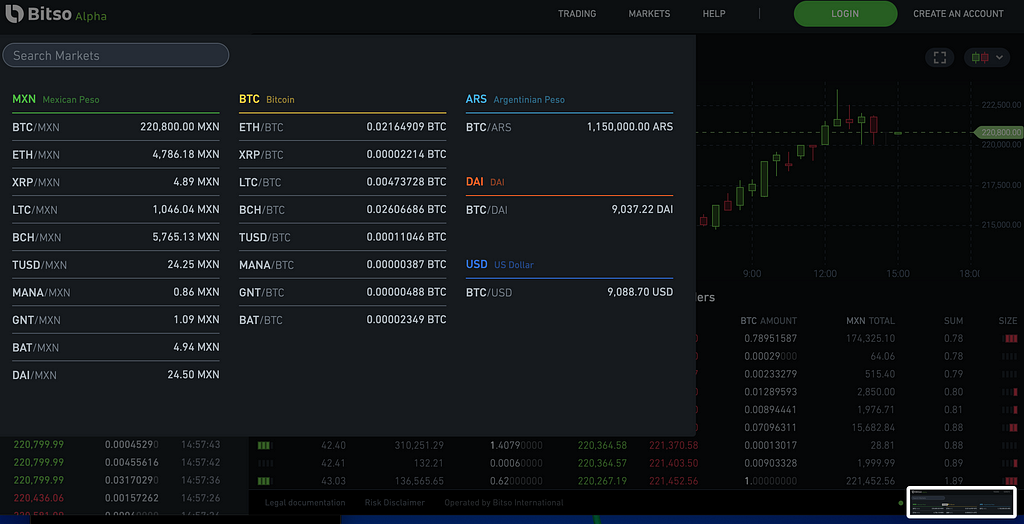Viewport: 1024px width, 524px height.
Task: Select the MANA/MXN market
Action: (x=116, y=292)
